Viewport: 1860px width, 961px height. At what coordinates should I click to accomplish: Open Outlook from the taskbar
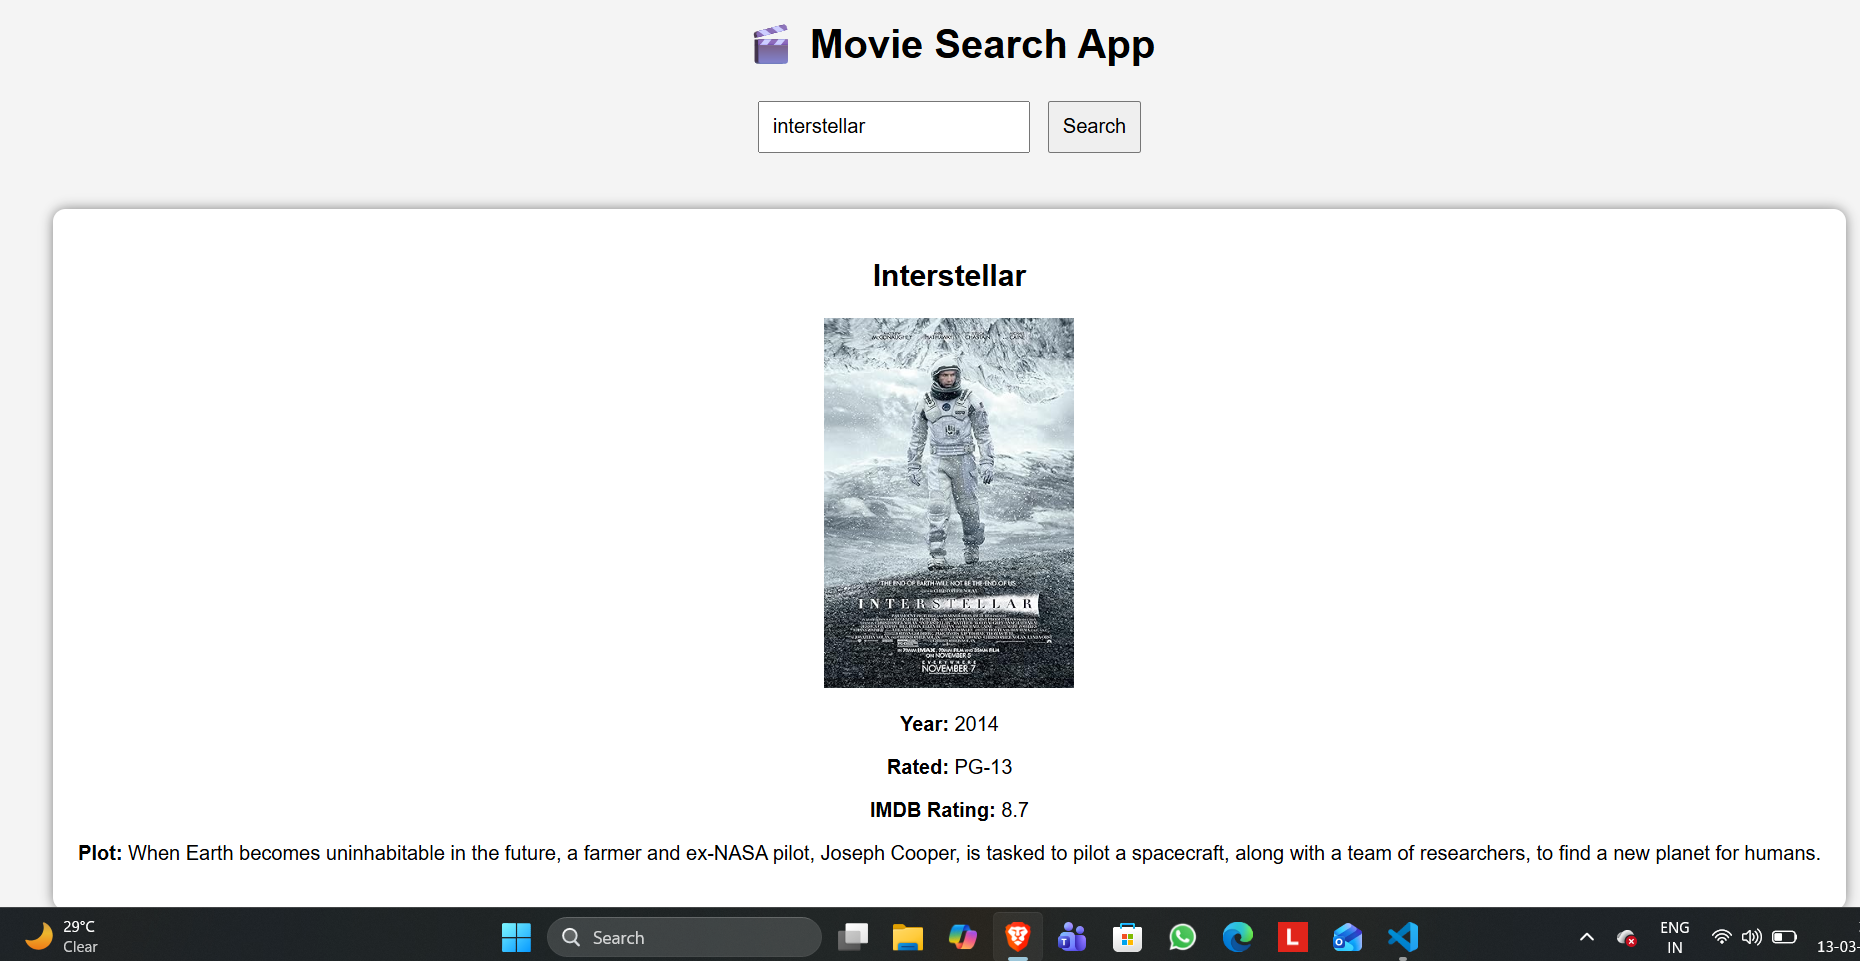pos(1348,937)
